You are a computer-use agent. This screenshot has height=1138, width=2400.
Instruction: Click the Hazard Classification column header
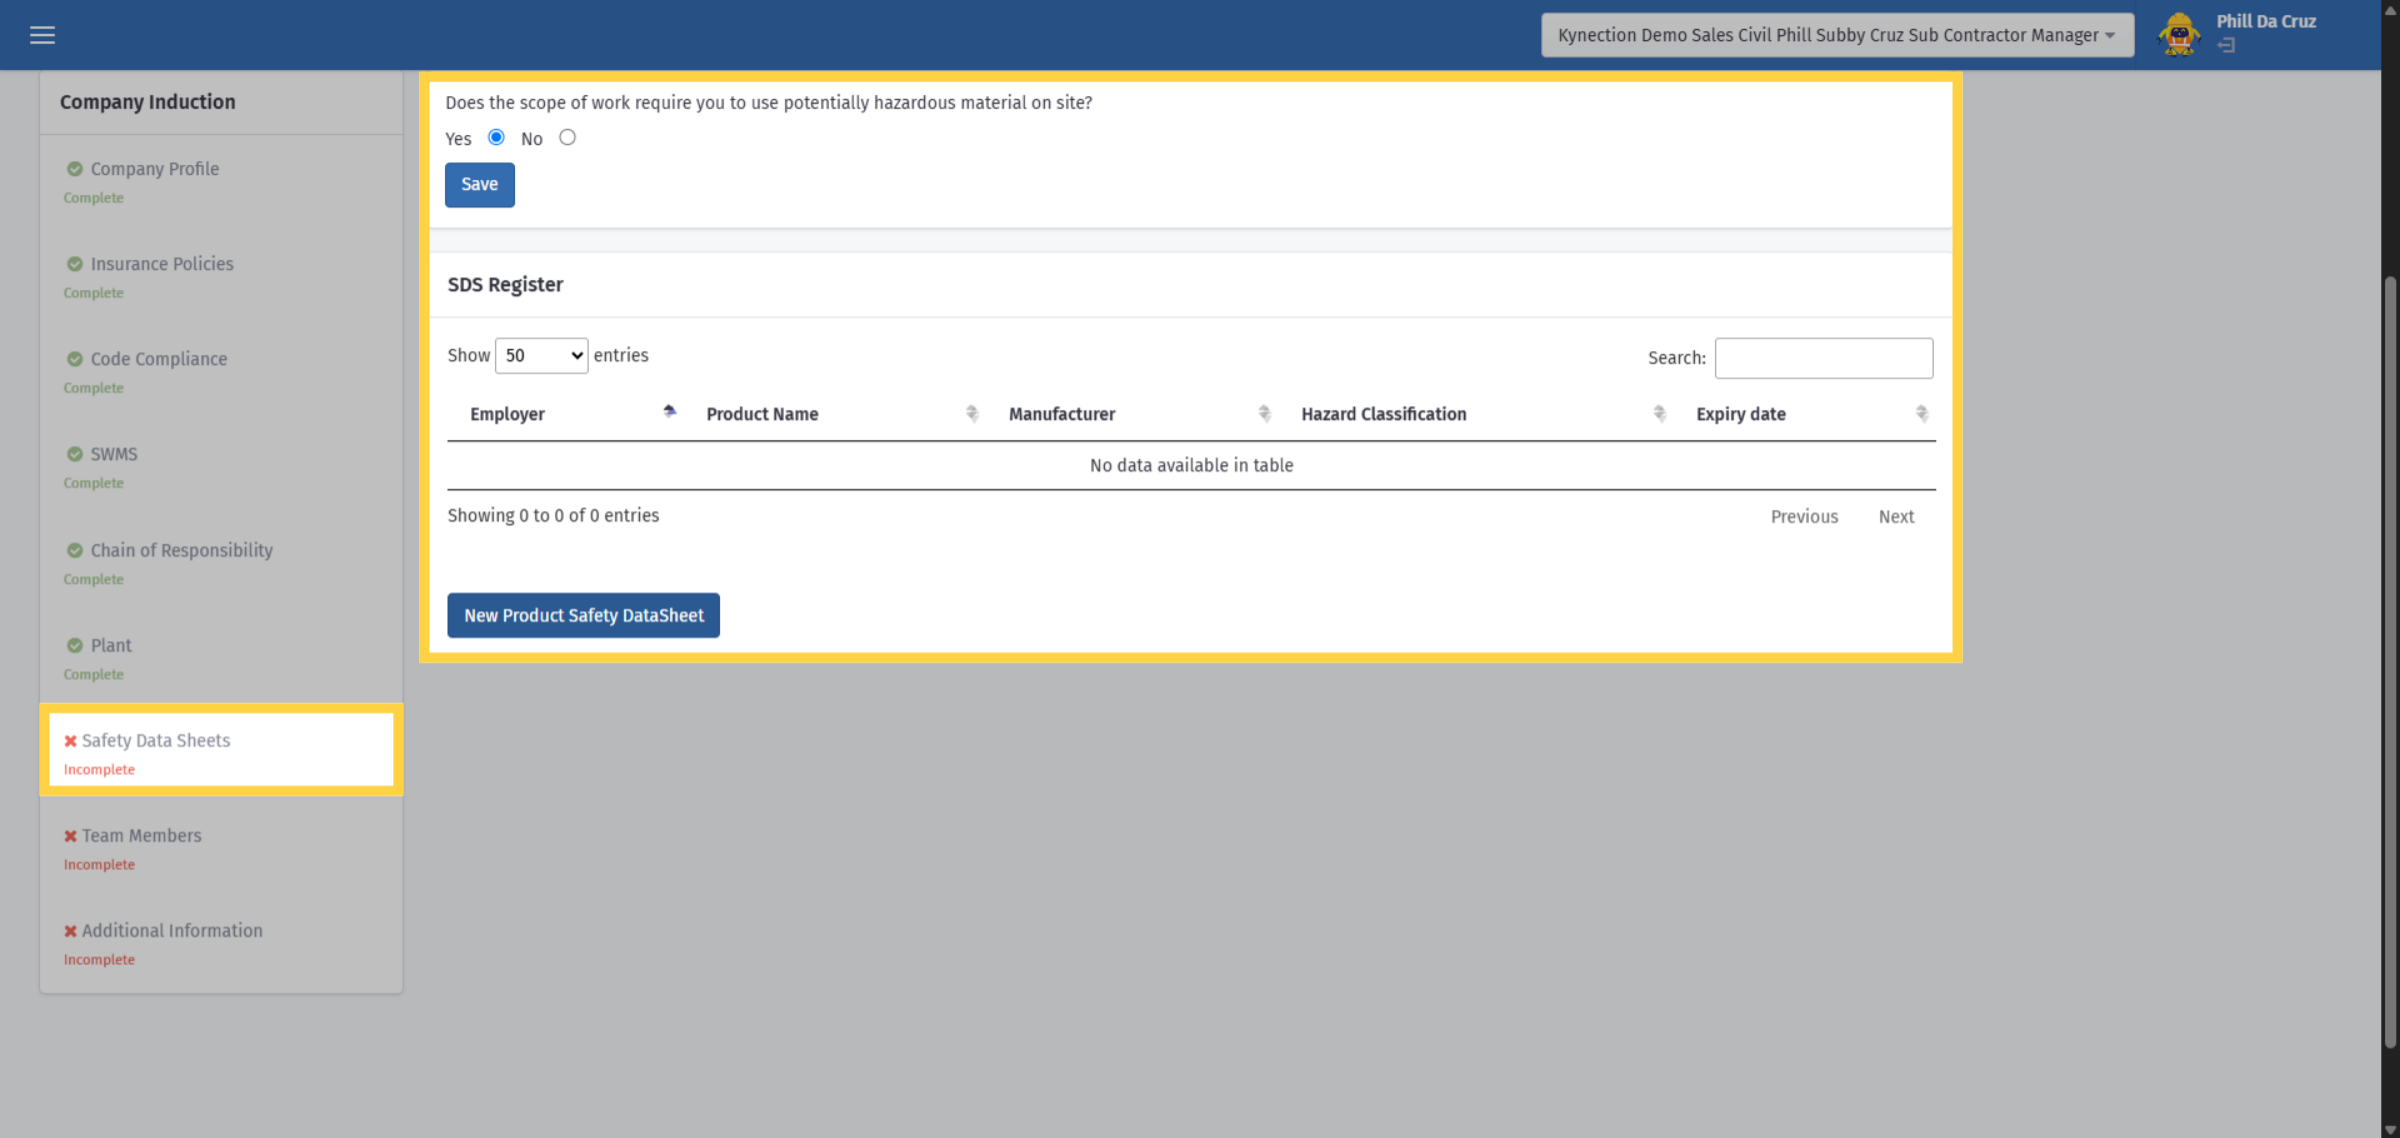(1384, 414)
